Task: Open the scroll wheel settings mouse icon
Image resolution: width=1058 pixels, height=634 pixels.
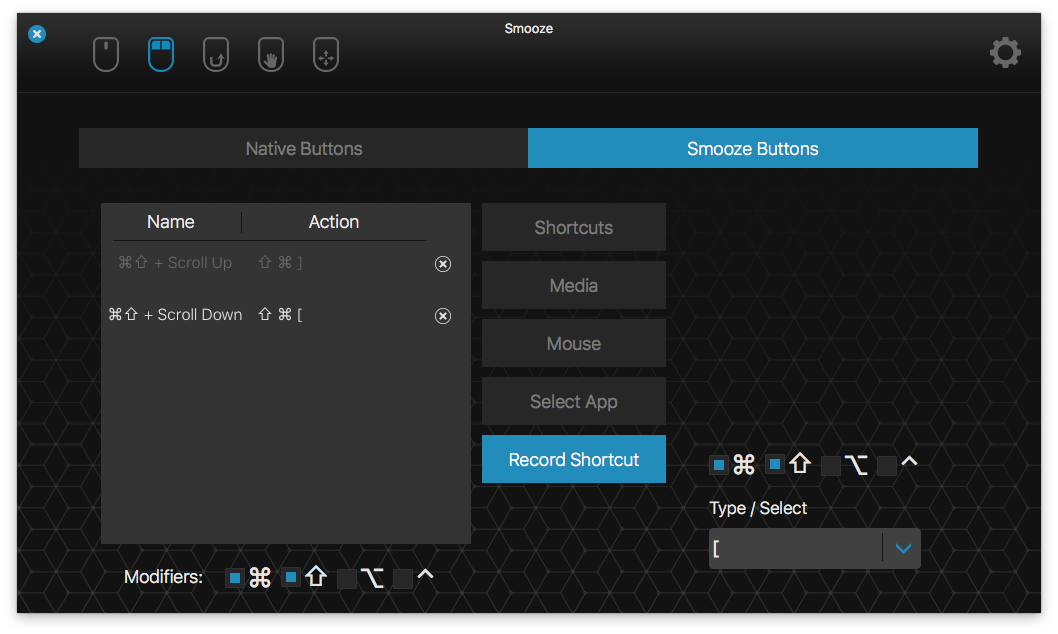Action: 106,54
